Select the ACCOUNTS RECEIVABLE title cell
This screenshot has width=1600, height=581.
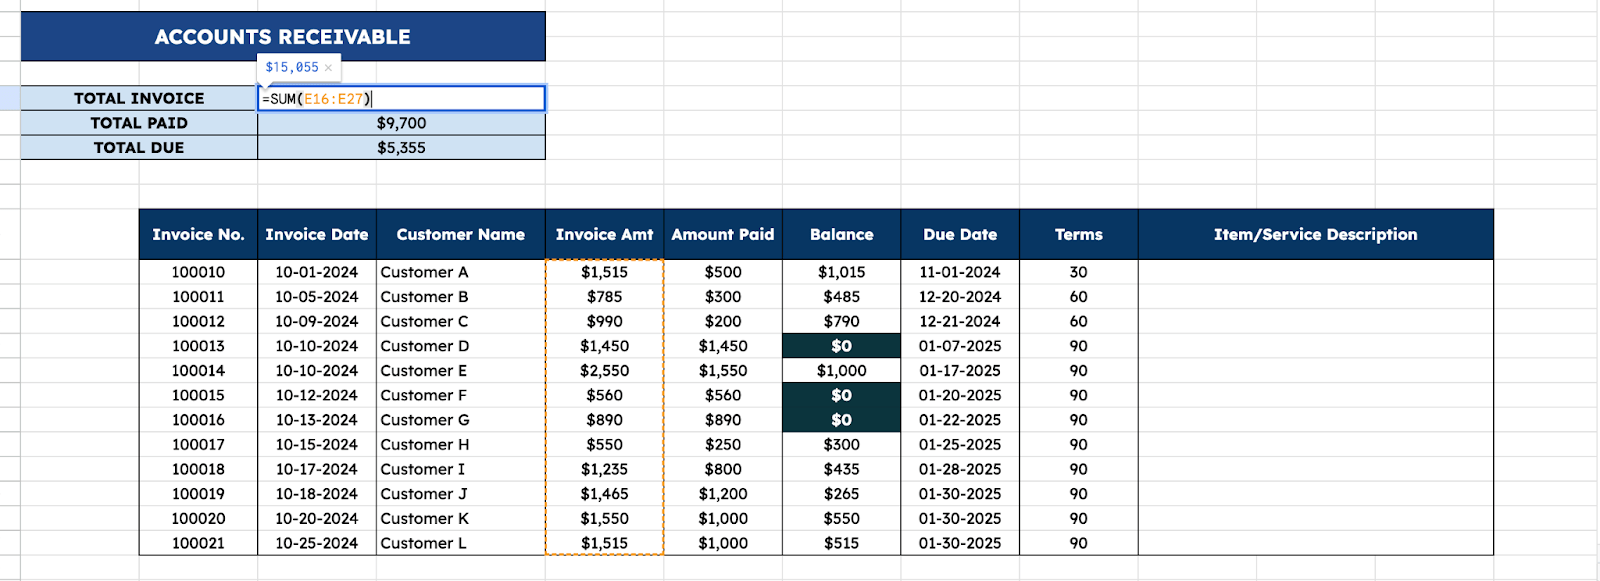pos(283,37)
